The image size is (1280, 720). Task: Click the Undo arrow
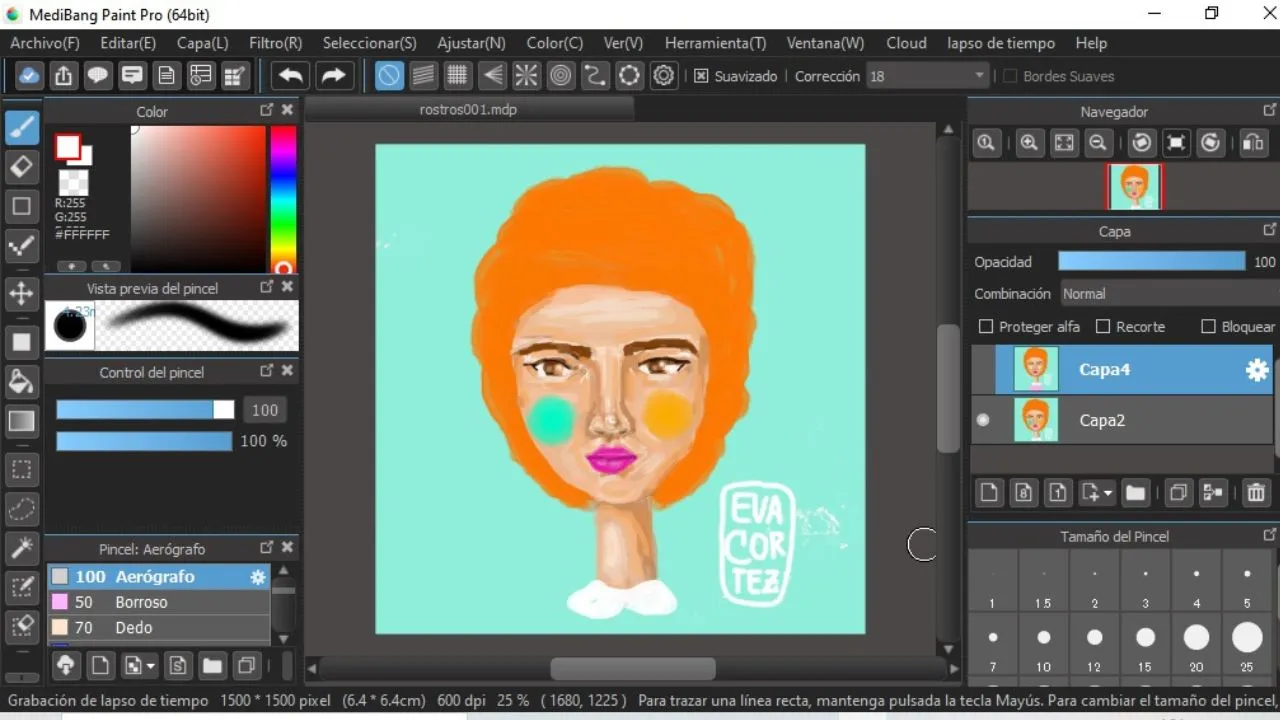pos(291,76)
